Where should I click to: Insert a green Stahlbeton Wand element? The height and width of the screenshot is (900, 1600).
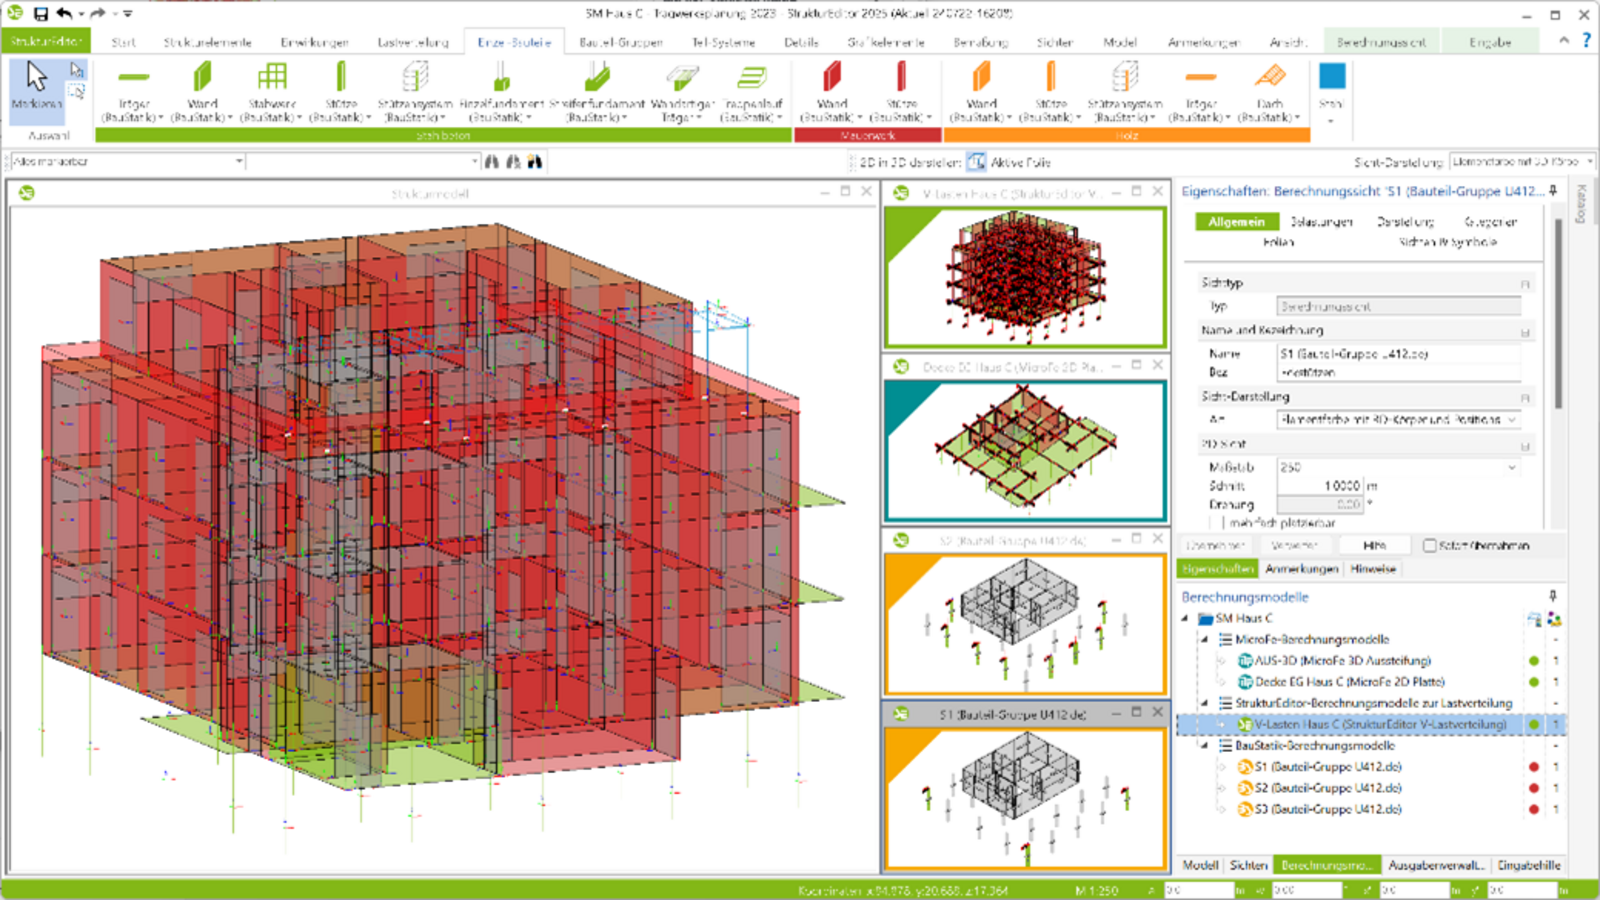[x=202, y=91]
